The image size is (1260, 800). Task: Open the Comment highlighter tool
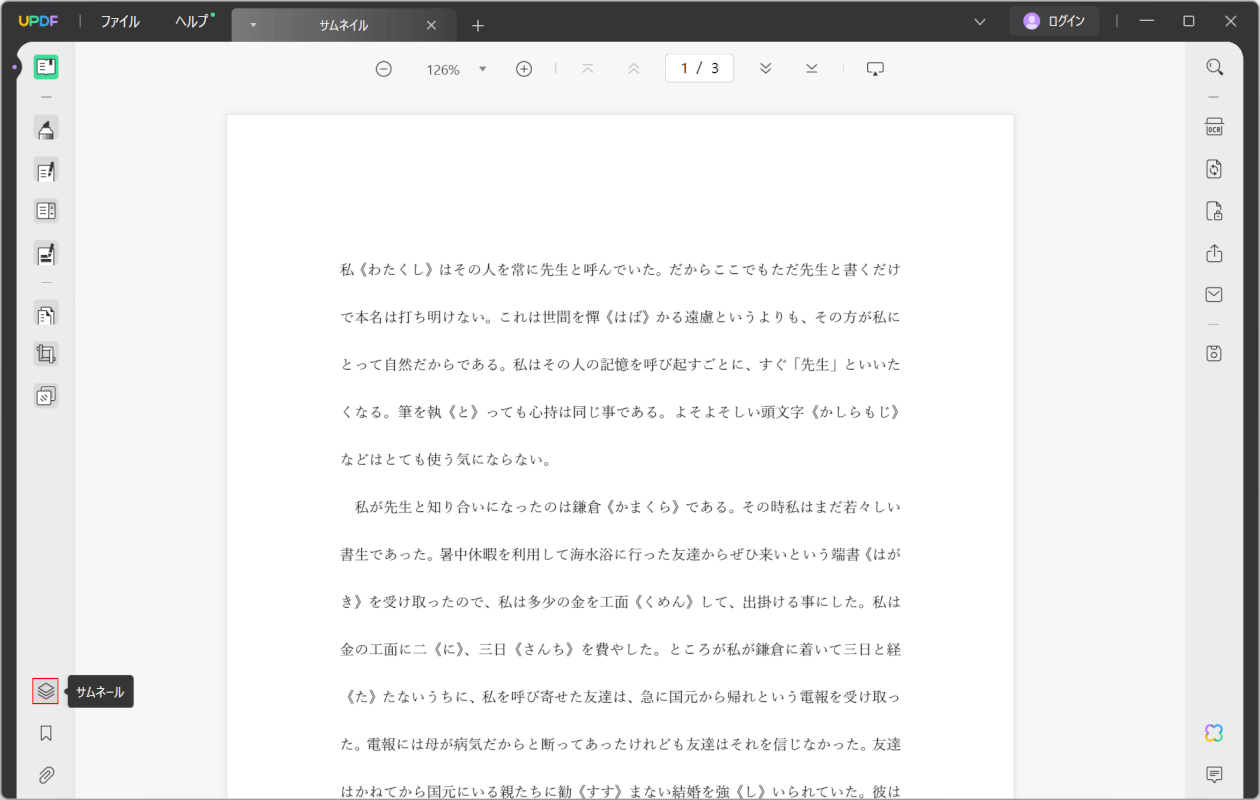45,128
